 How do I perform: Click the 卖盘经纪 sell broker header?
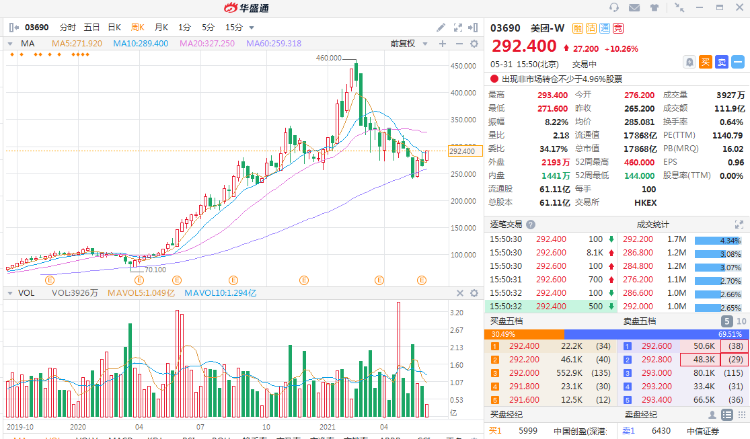pyautogui.click(x=641, y=415)
